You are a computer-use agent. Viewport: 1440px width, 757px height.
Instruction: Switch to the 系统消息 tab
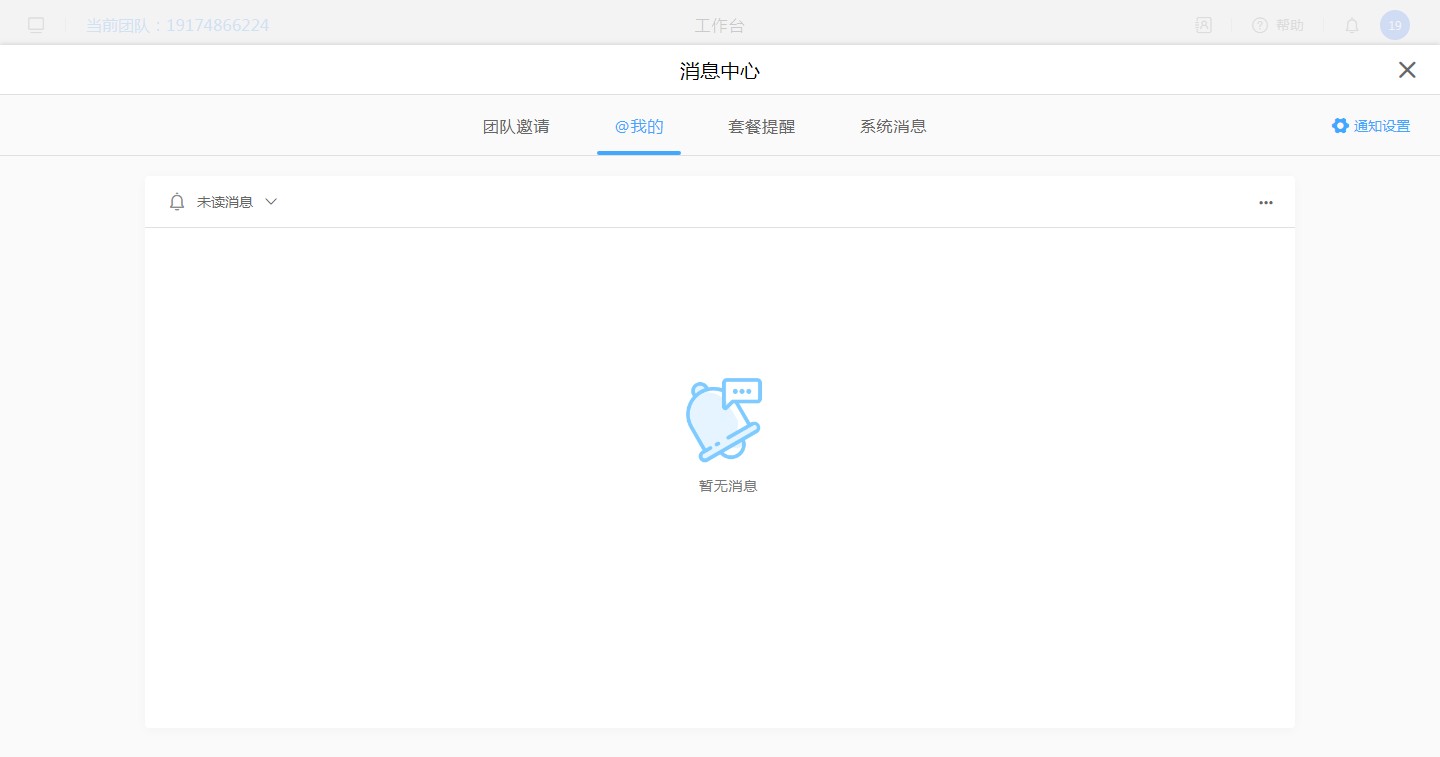coord(893,127)
